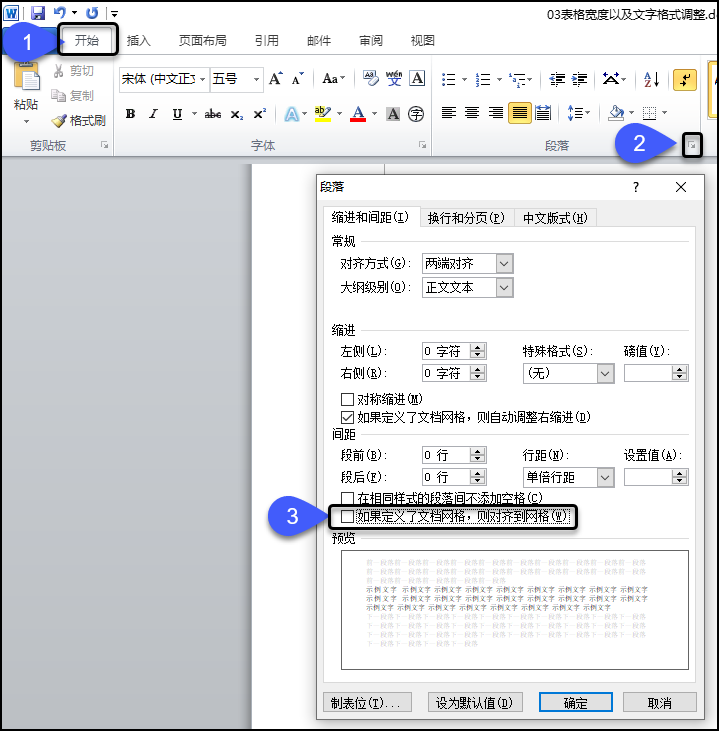Open the 特殊格式 special indent dropdown
This screenshot has height=731, width=719.
point(568,373)
